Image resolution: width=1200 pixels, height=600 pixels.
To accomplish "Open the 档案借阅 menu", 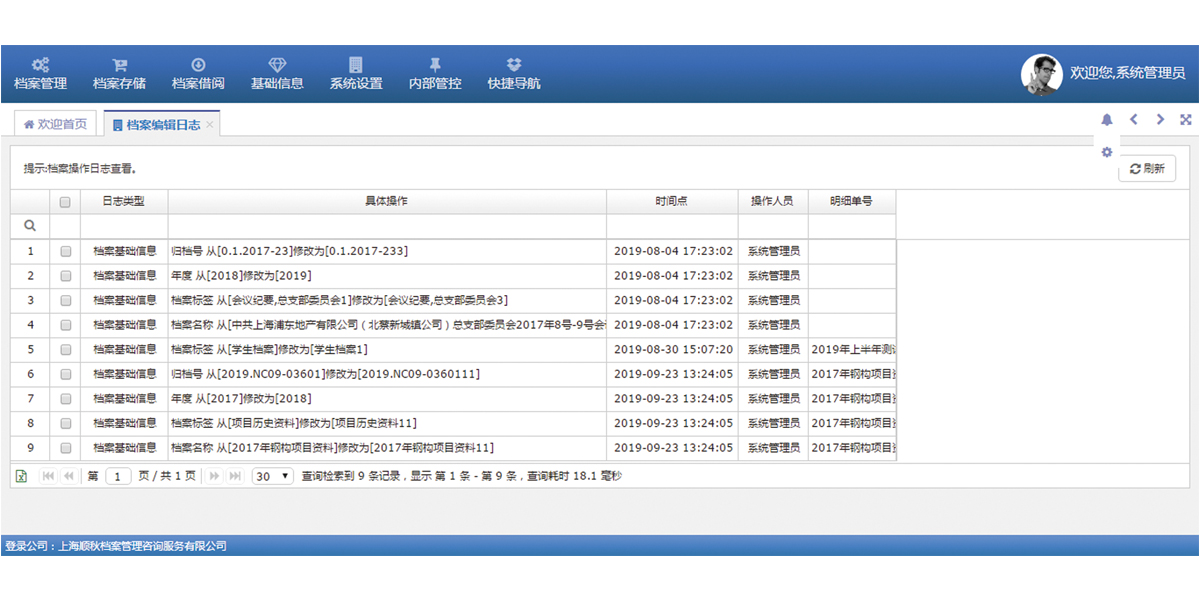I will 198,74.
